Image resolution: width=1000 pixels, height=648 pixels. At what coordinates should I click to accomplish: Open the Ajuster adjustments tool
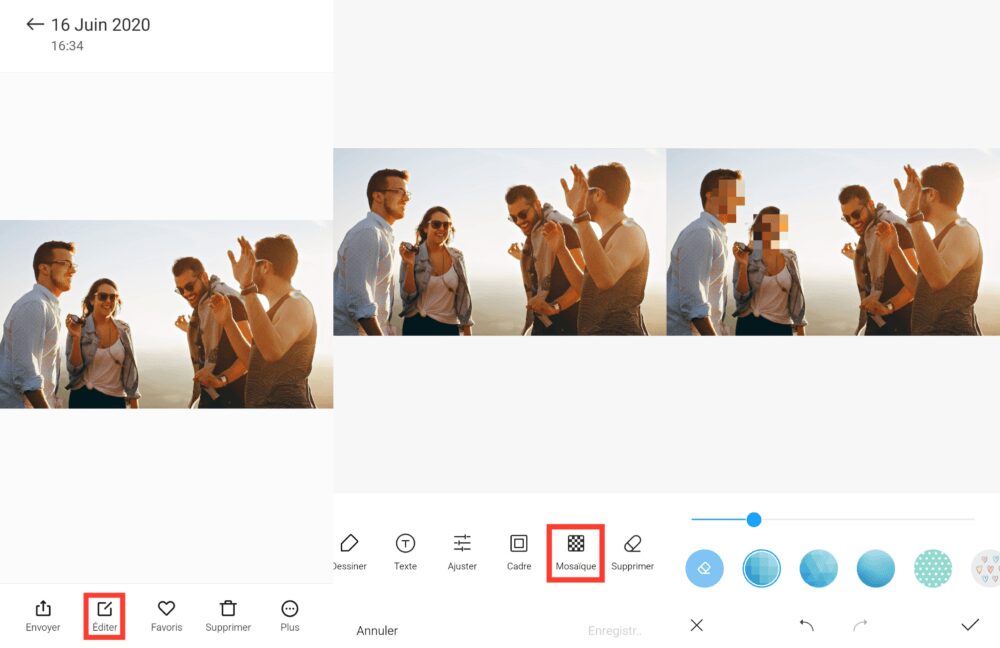pos(462,552)
